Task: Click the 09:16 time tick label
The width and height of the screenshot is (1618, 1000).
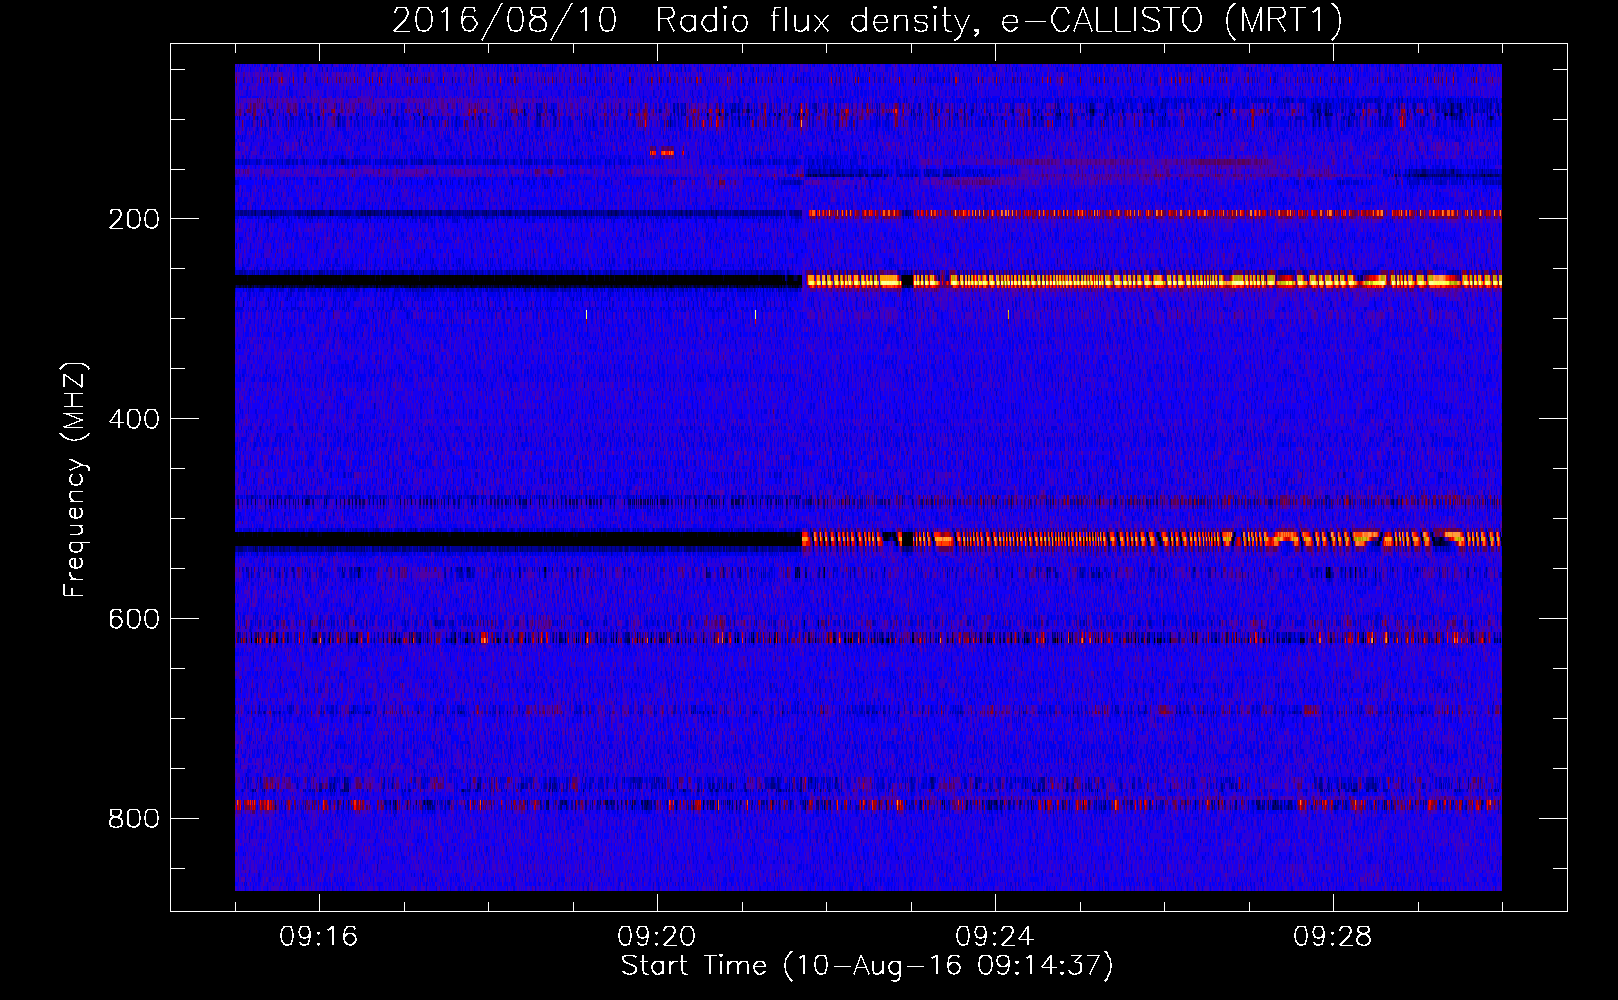Action: pyautogui.click(x=319, y=937)
